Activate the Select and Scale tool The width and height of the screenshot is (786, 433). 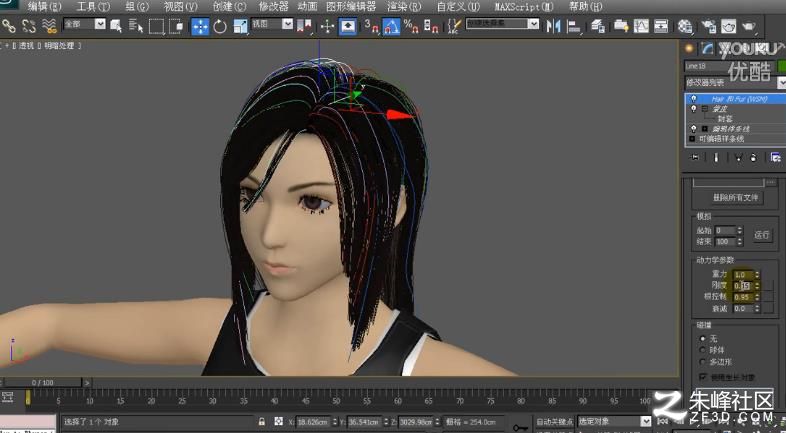241,26
